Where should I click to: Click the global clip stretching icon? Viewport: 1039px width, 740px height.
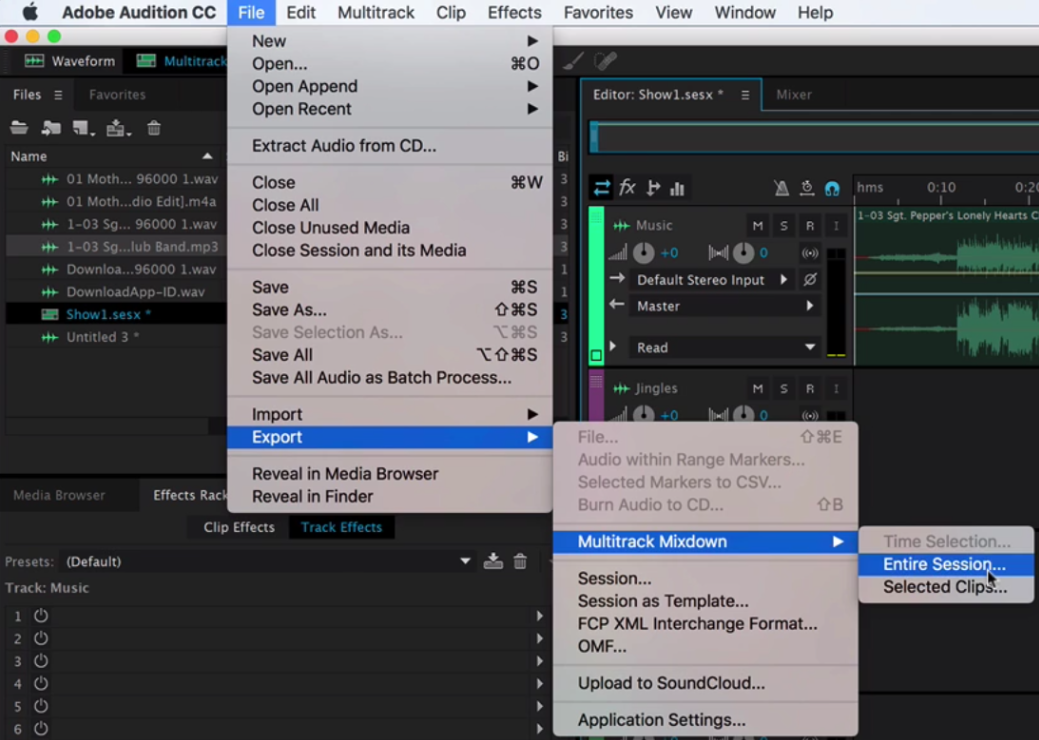806,188
